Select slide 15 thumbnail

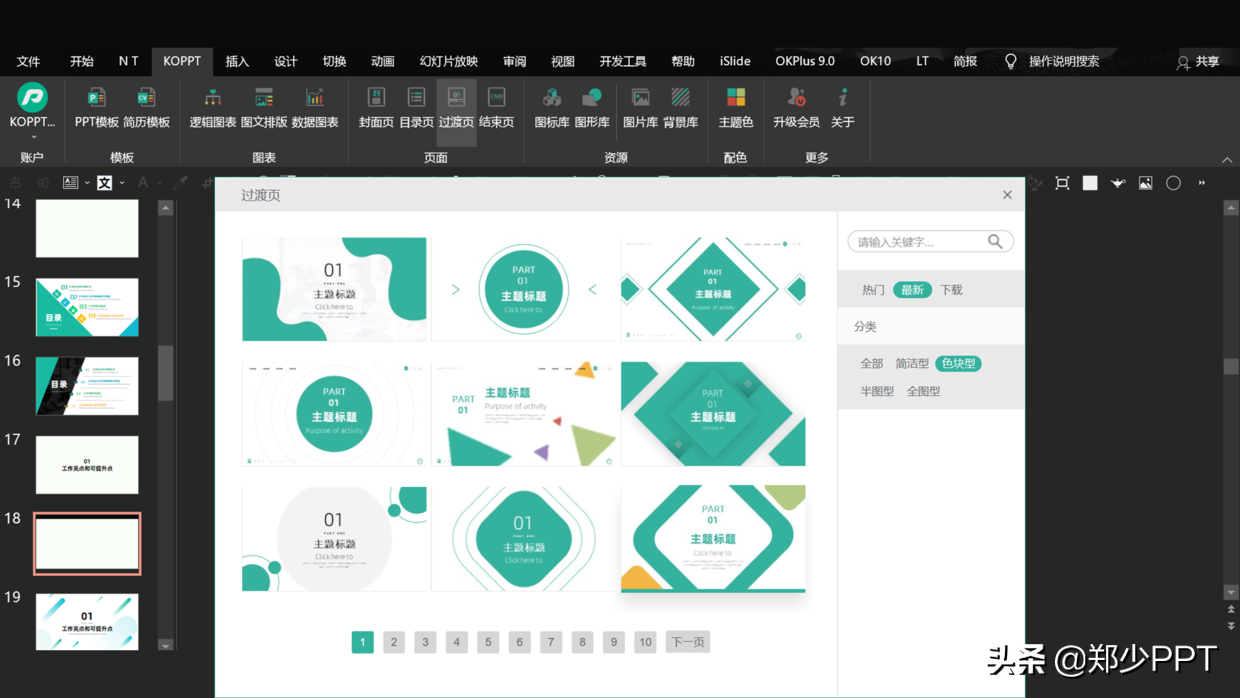(87, 307)
